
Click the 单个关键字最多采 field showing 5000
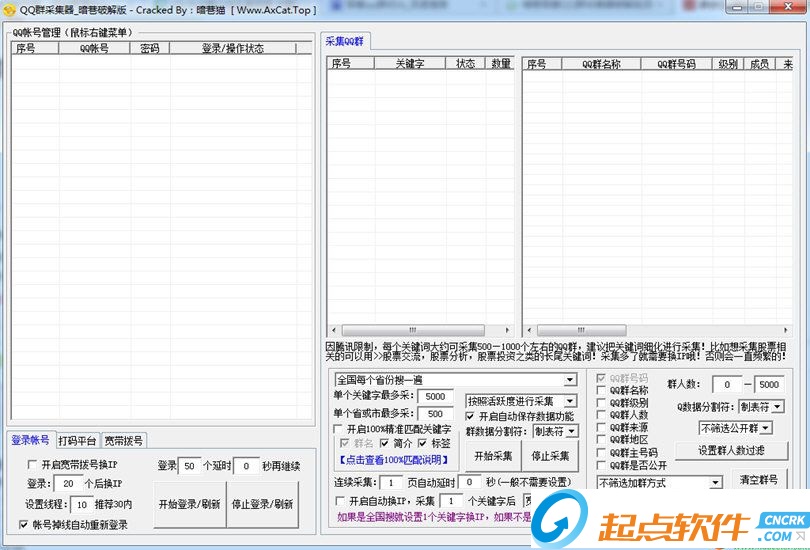click(x=435, y=396)
